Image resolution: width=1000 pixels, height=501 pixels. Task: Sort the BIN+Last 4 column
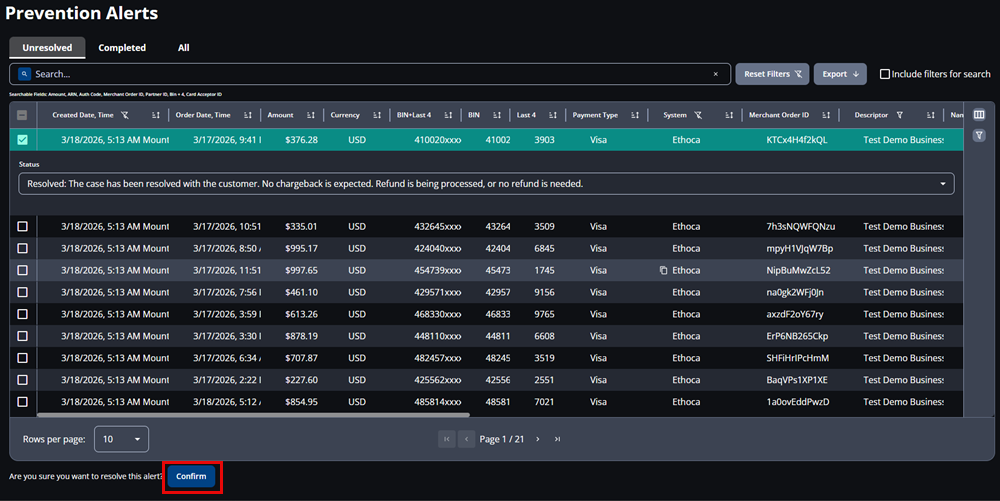pyautogui.click(x=448, y=115)
